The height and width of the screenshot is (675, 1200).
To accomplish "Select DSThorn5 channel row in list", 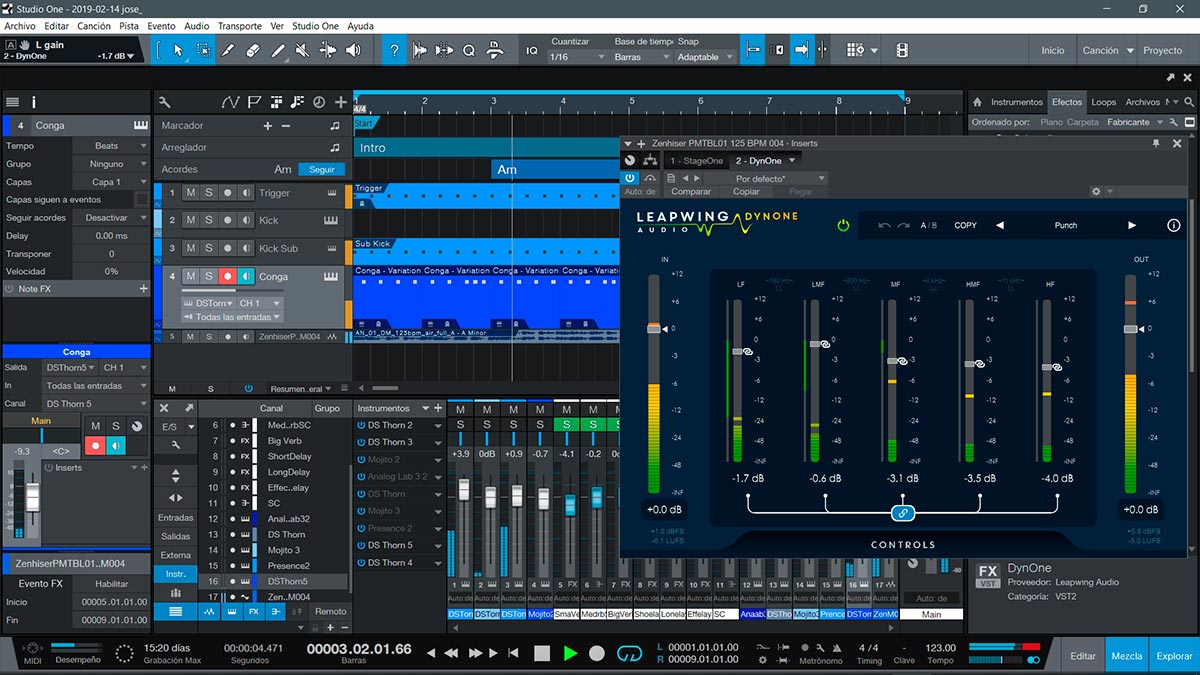I will click(x=275, y=581).
